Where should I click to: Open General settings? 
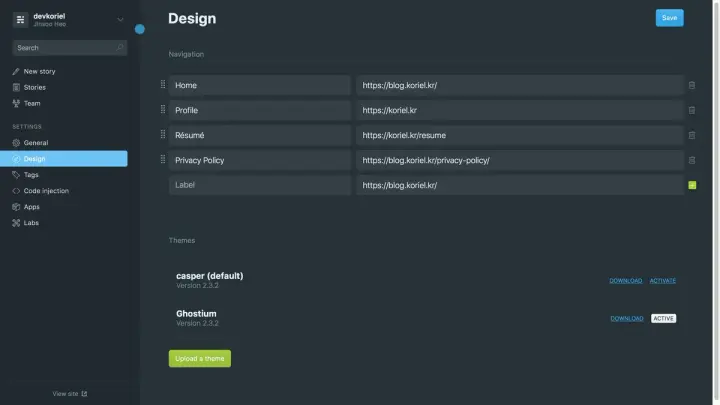pos(36,143)
